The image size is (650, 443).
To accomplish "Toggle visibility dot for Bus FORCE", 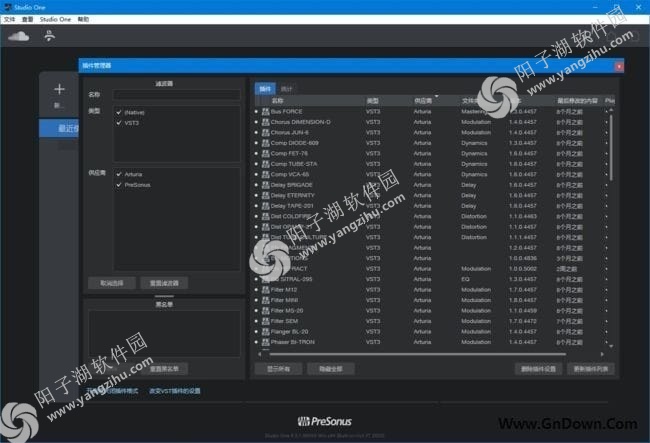I will click(x=256, y=111).
